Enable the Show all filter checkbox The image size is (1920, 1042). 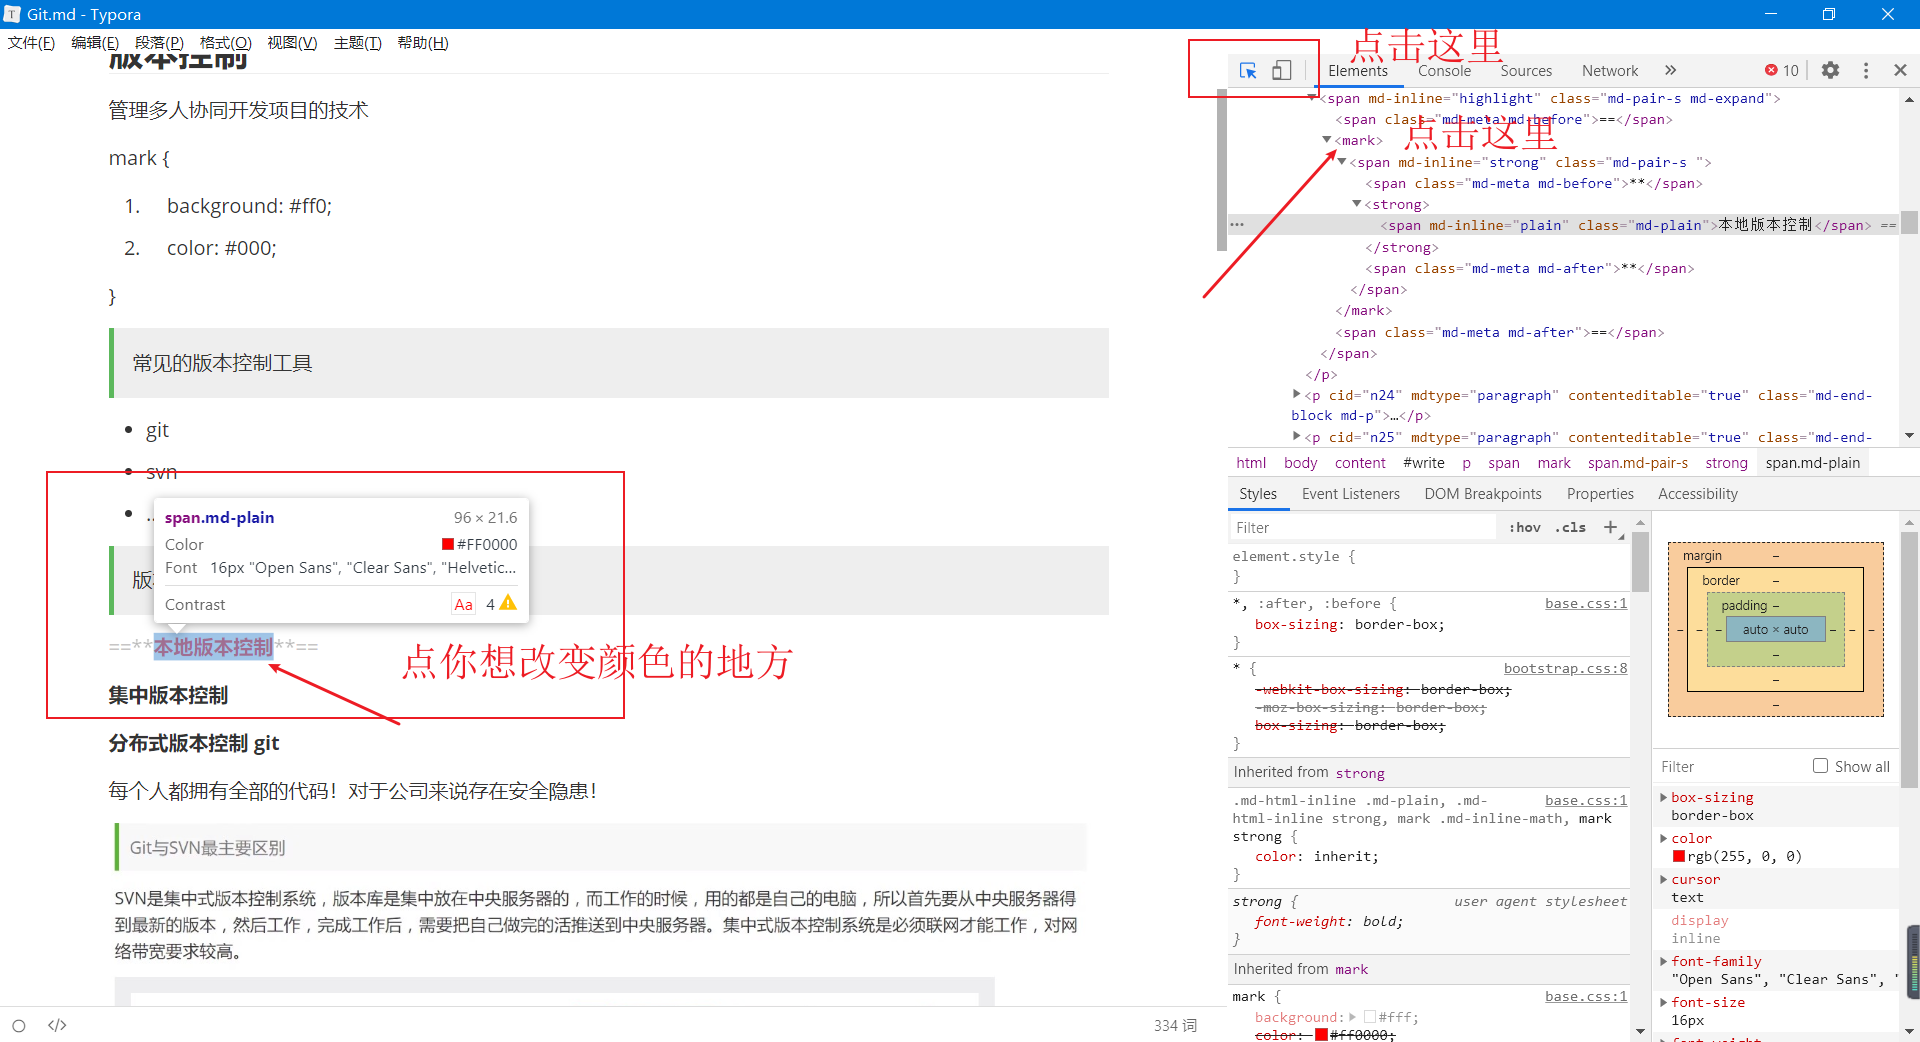pyautogui.click(x=1821, y=765)
